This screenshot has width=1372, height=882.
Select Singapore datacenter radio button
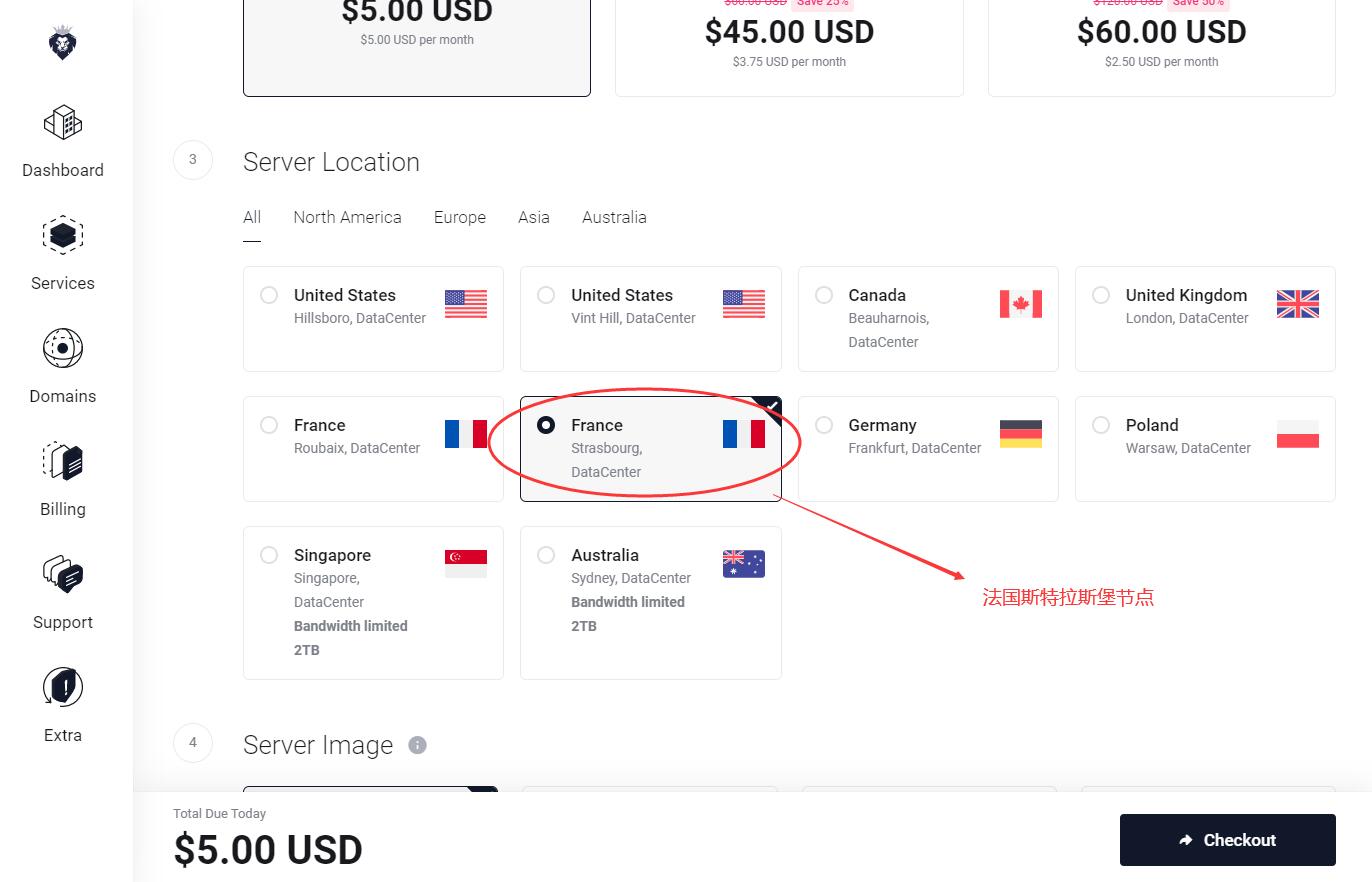click(269, 555)
